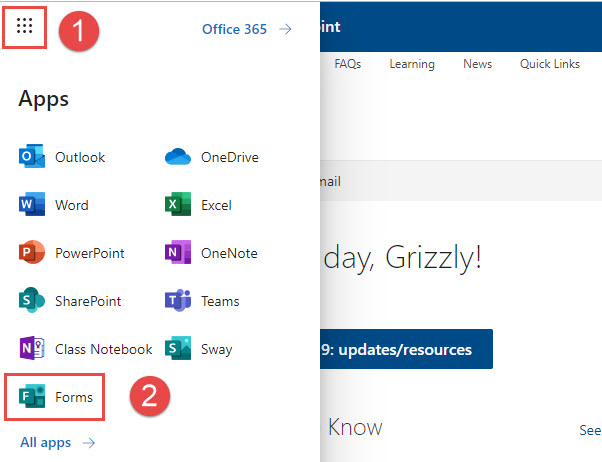Select the Sway label
Image resolution: width=602 pixels, height=462 pixels.
pyautogui.click(x=217, y=349)
